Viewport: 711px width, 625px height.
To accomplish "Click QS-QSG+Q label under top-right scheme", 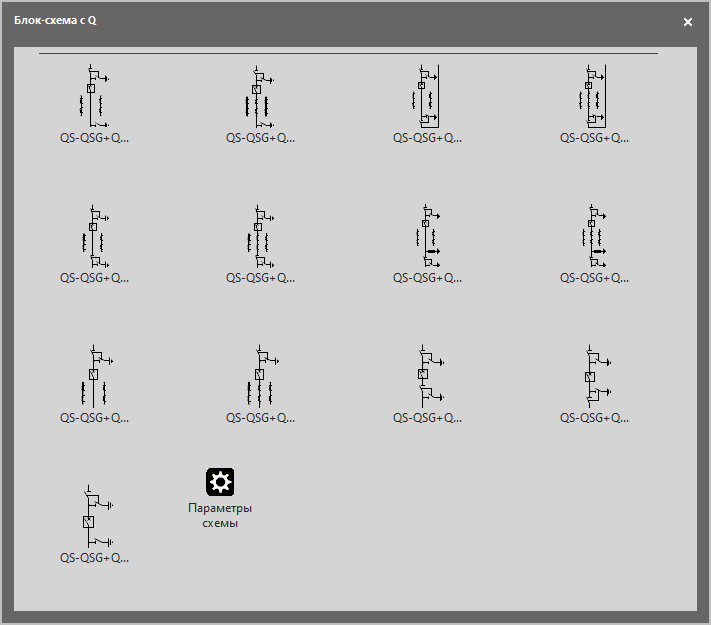I will click(x=594, y=138).
